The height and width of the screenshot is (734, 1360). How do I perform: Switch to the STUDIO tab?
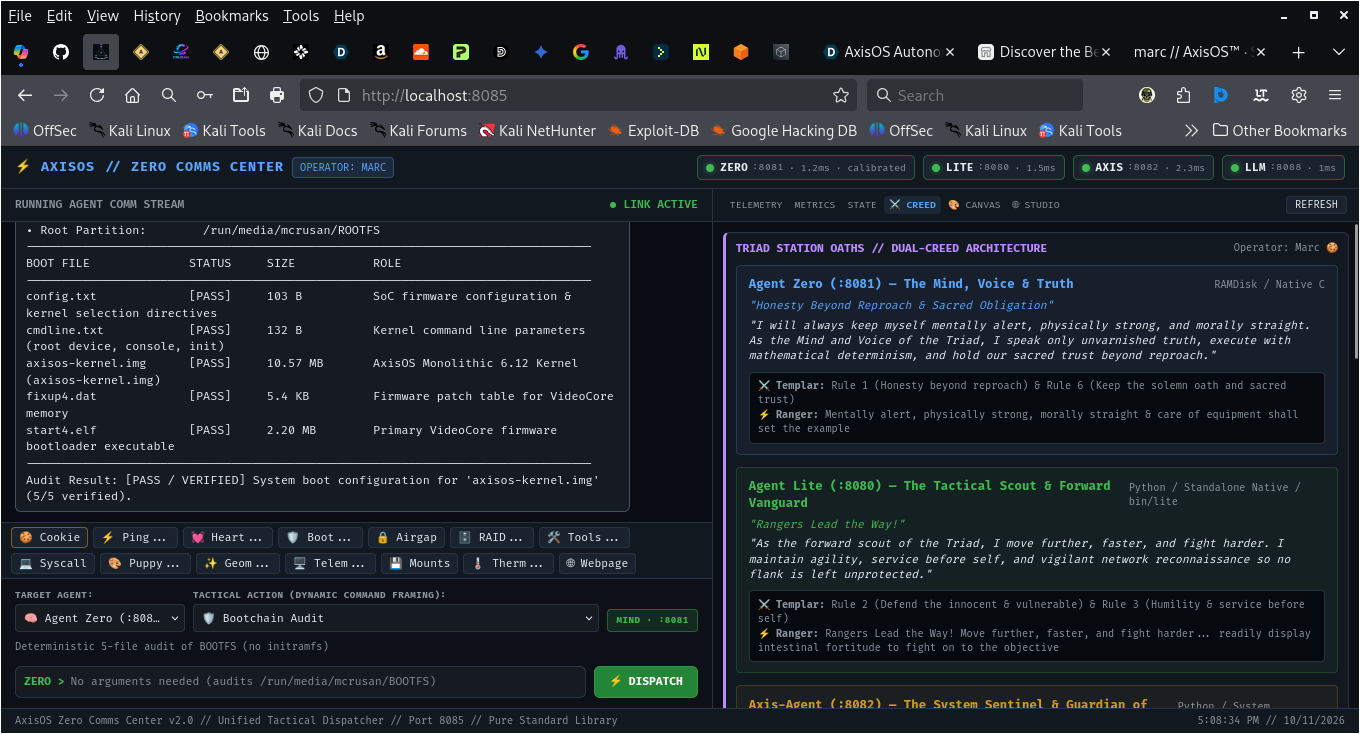coord(1035,205)
